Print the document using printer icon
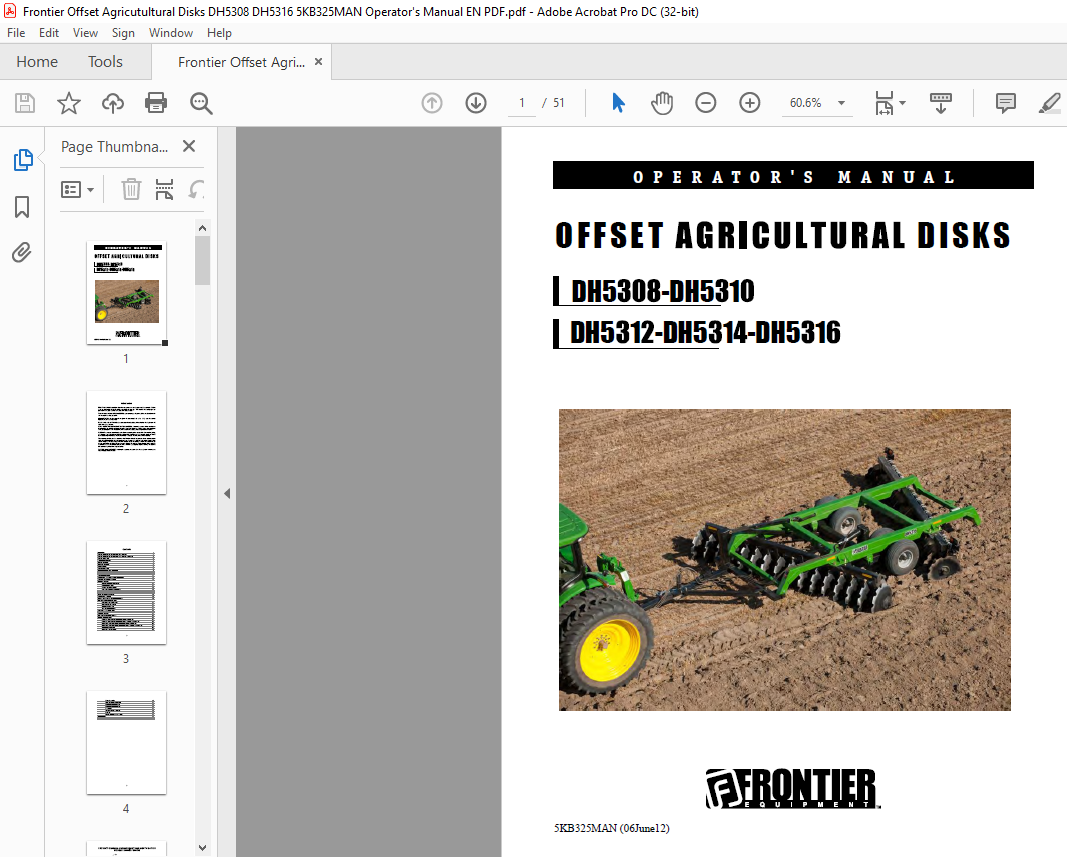The width and height of the screenshot is (1067, 857). [156, 103]
